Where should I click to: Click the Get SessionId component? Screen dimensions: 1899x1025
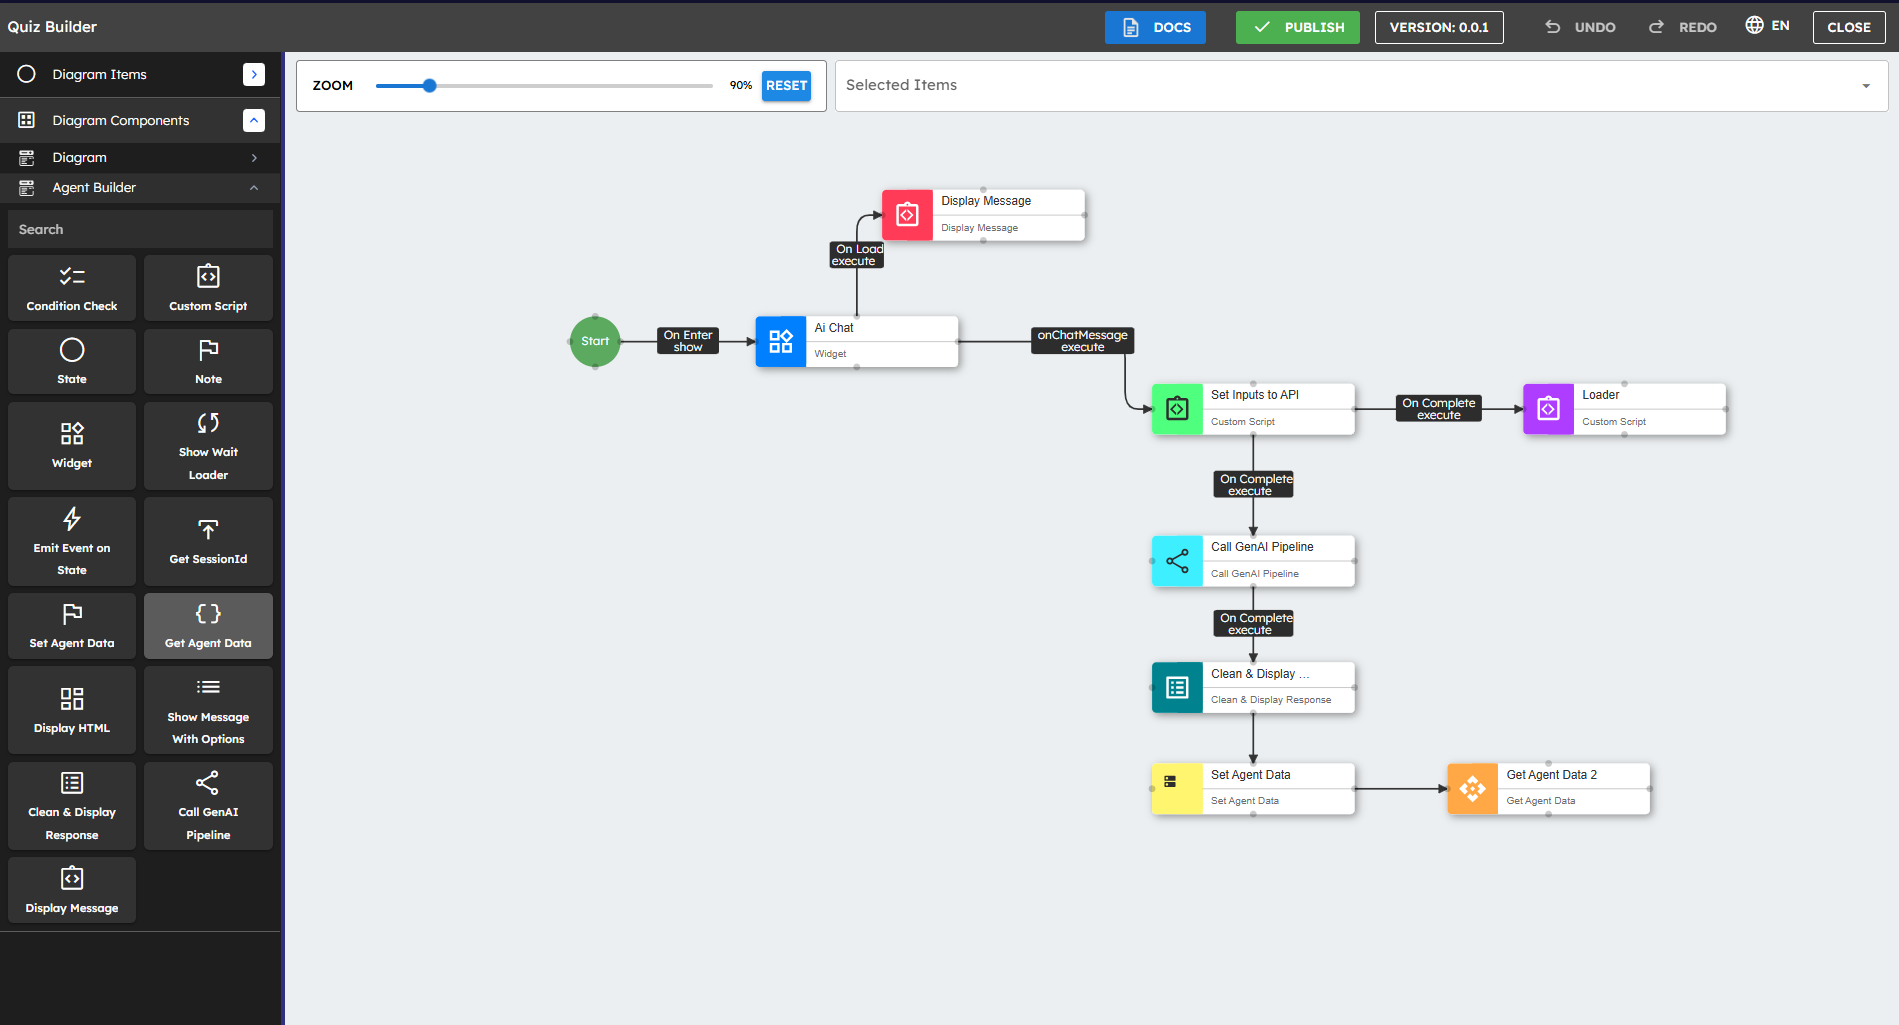pyautogui.click(x=208, y=541)
